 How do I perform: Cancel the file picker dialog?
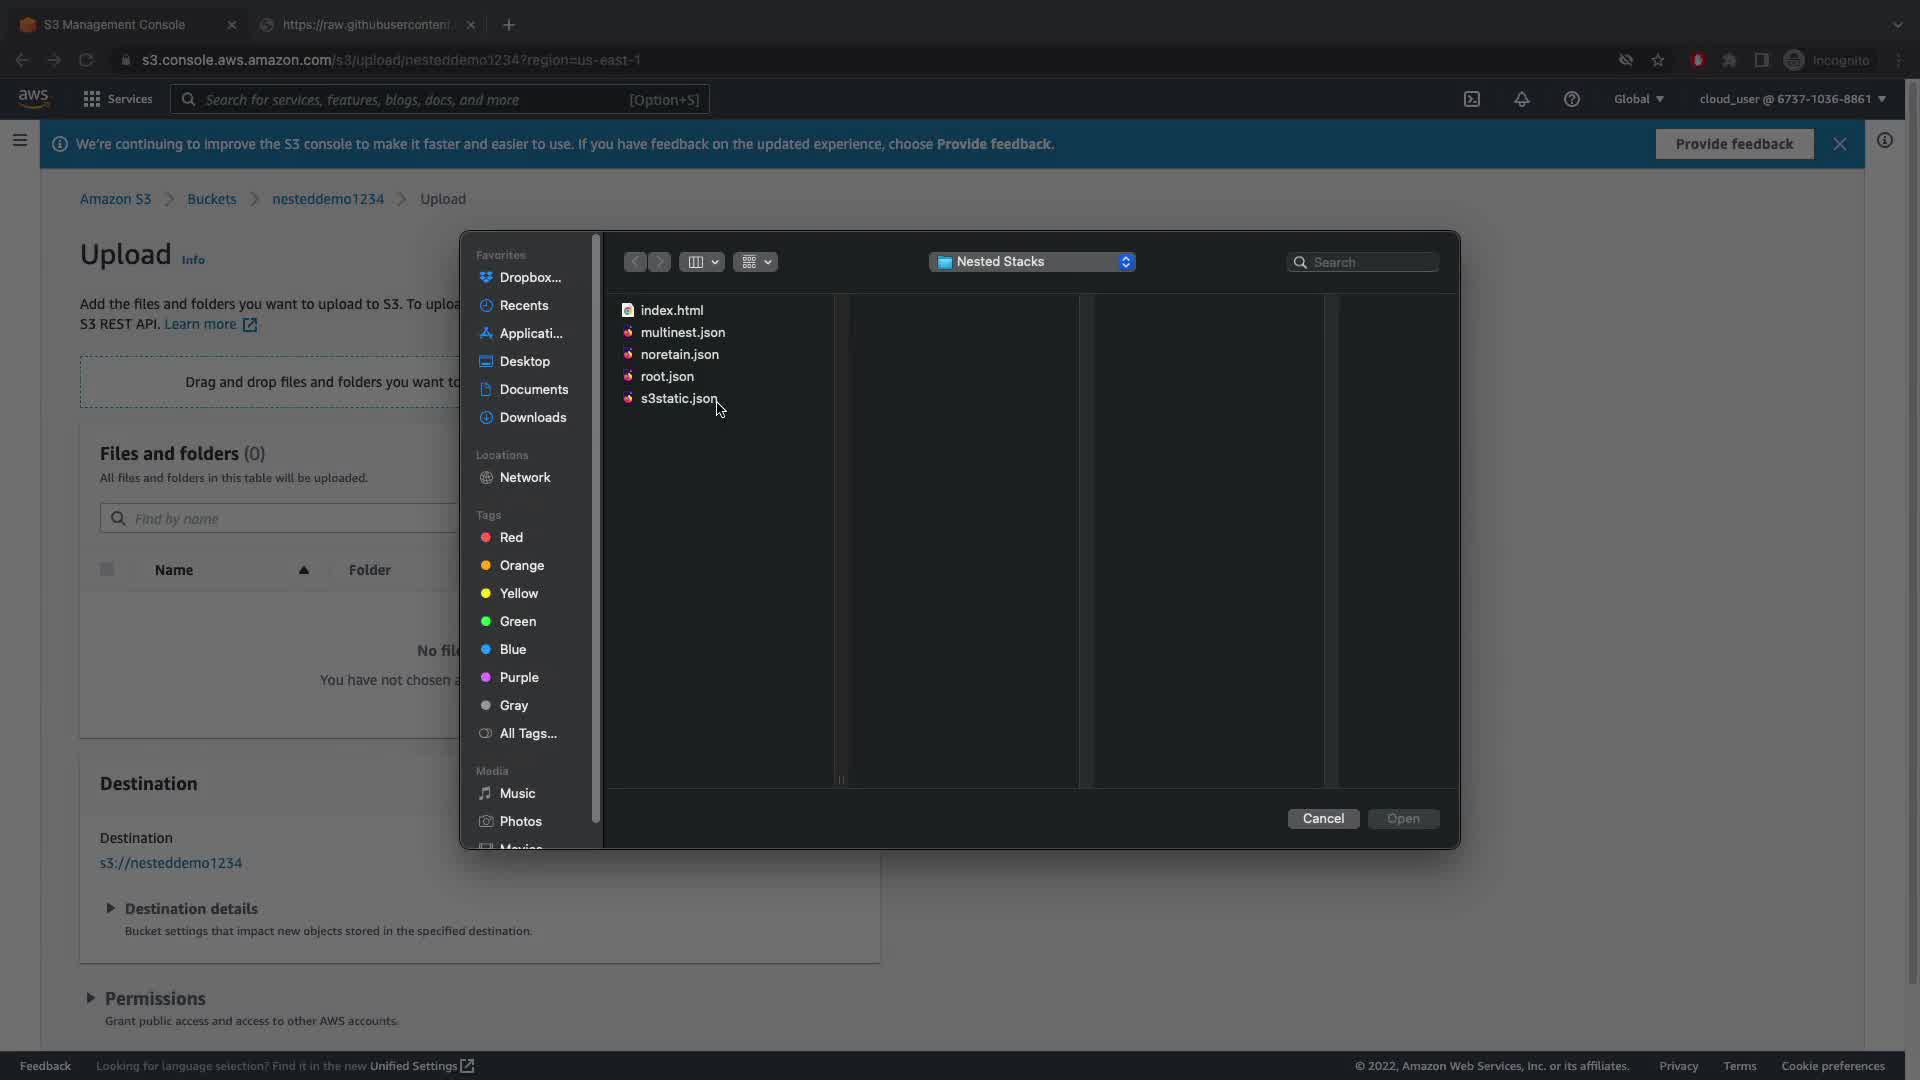(x=1323, y=818)
